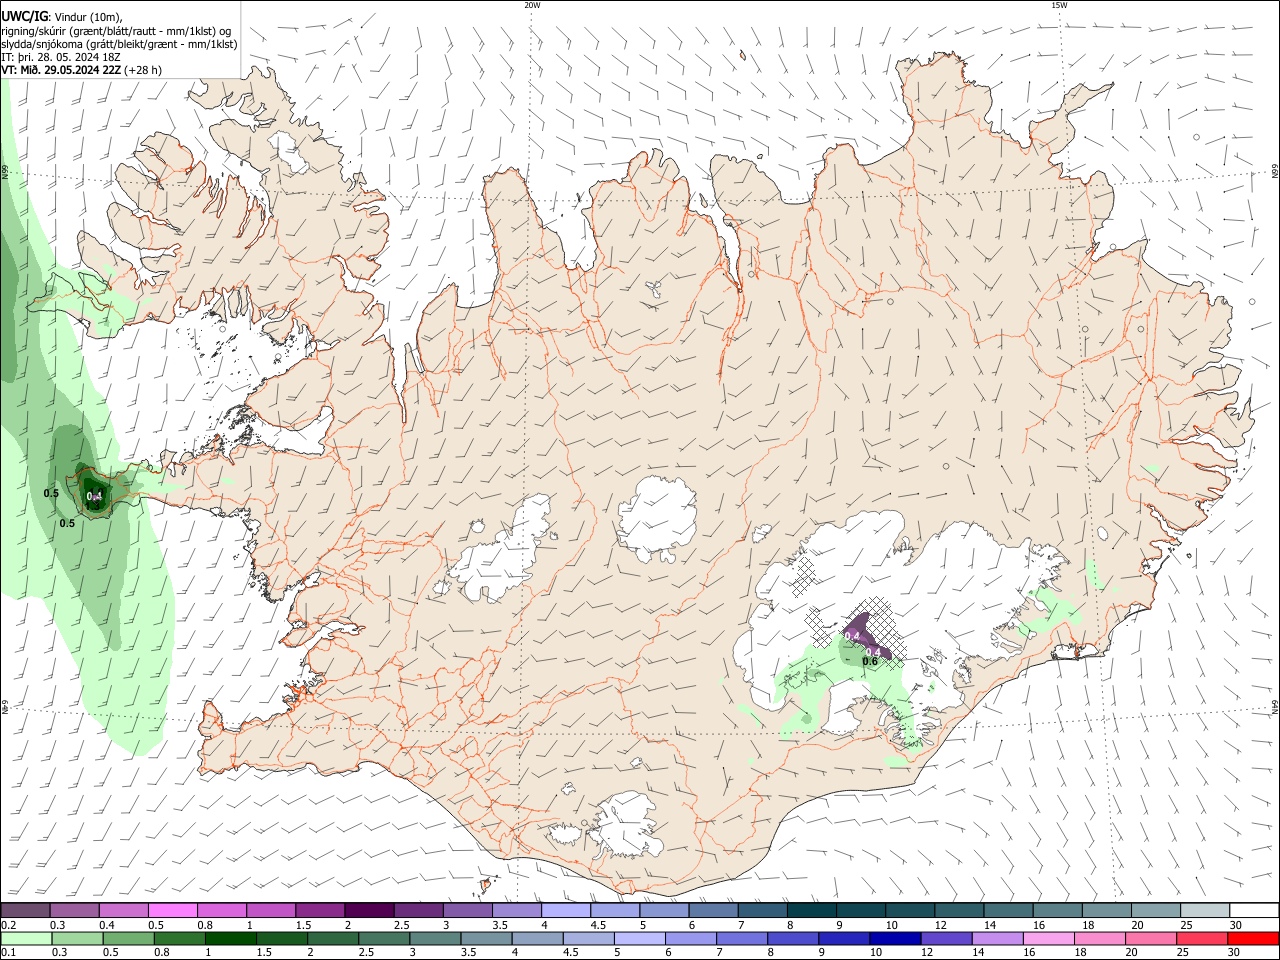Pick the periwinkle 5–6 swatch on upper scale

click(x=665, y=910)
